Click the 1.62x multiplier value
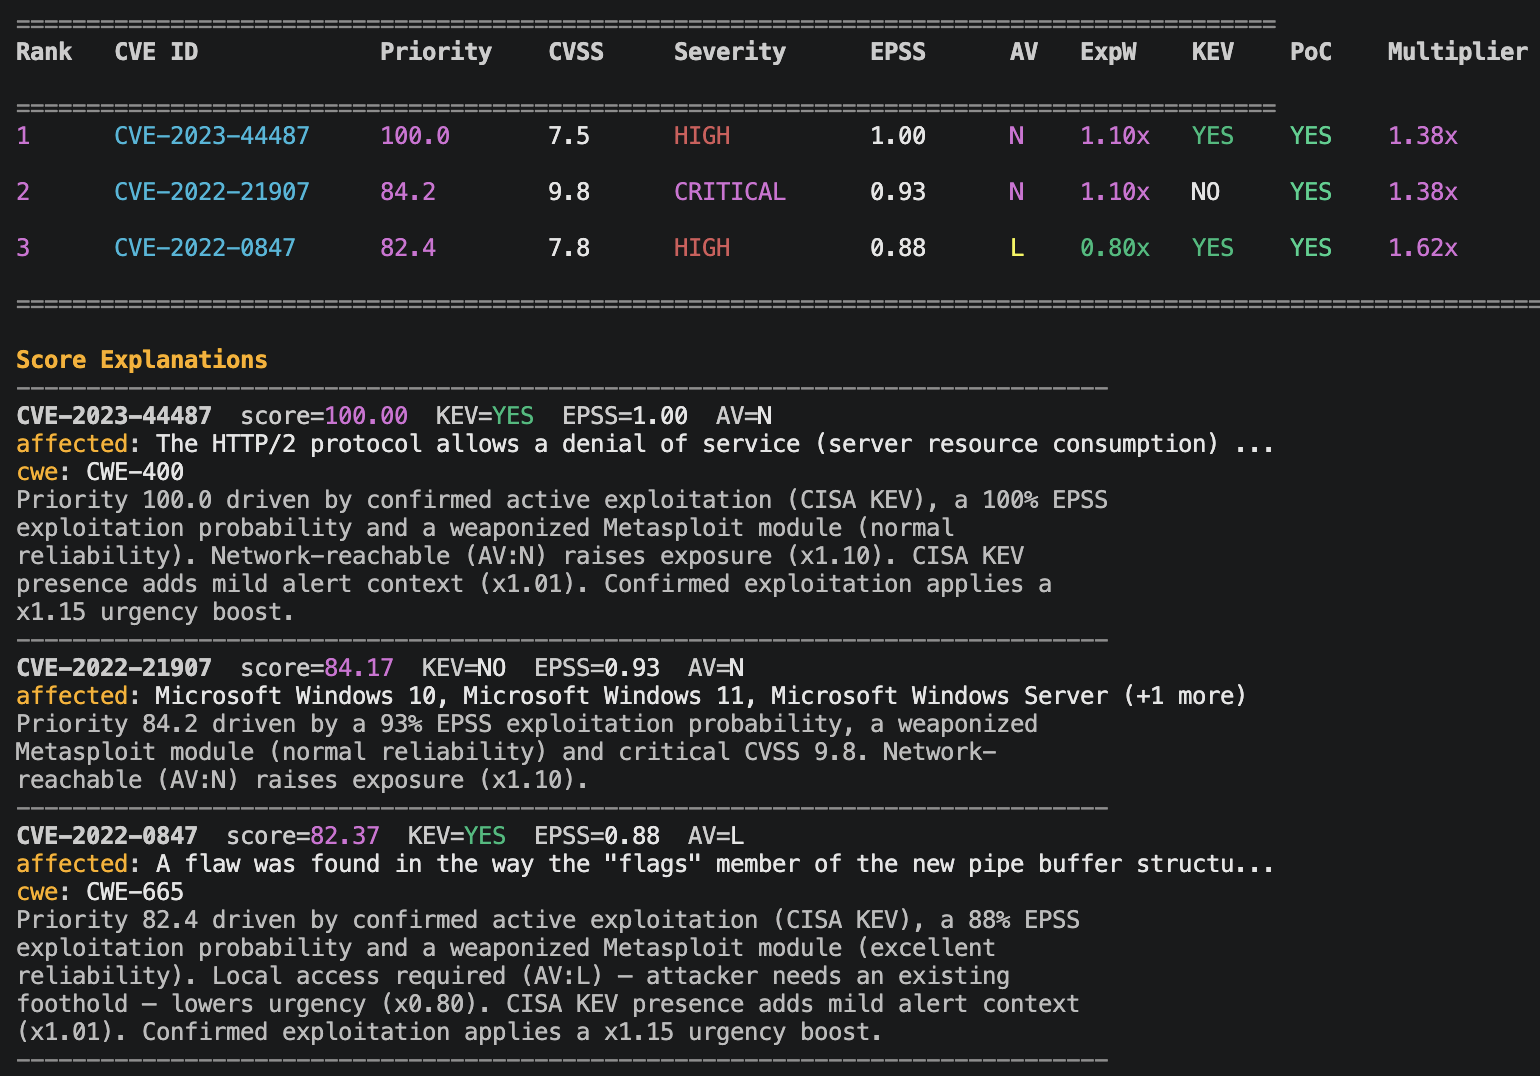 (1423, 247)
